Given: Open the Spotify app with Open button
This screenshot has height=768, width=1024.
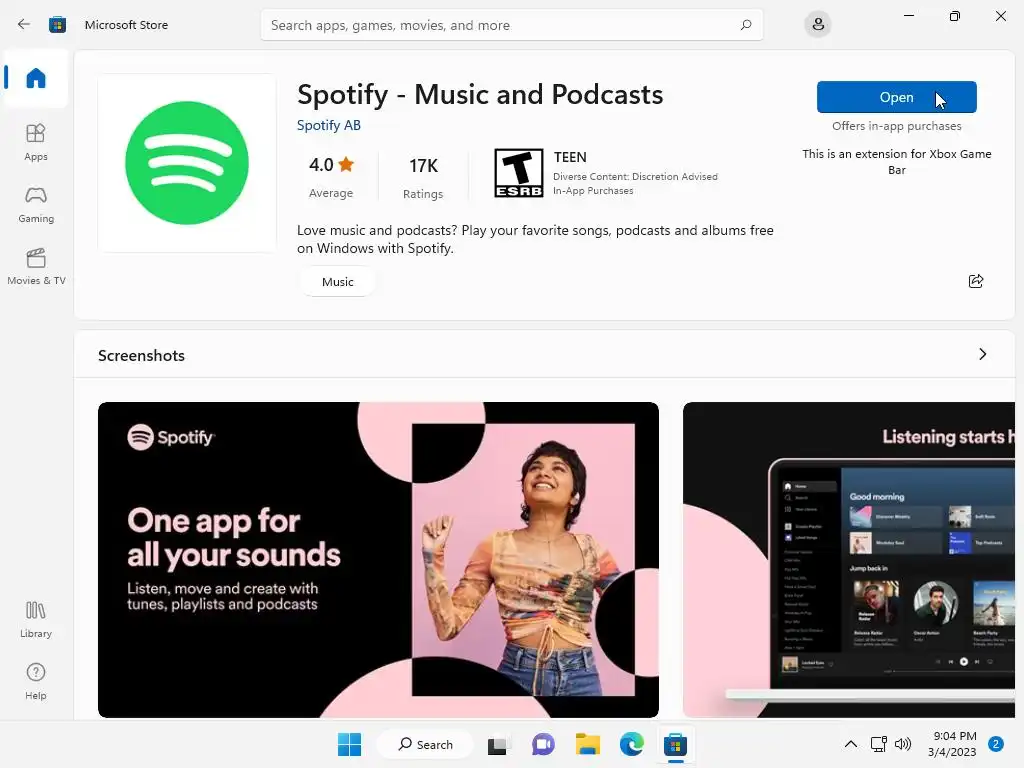Looking at the screenshot, I should coord(897,97).
